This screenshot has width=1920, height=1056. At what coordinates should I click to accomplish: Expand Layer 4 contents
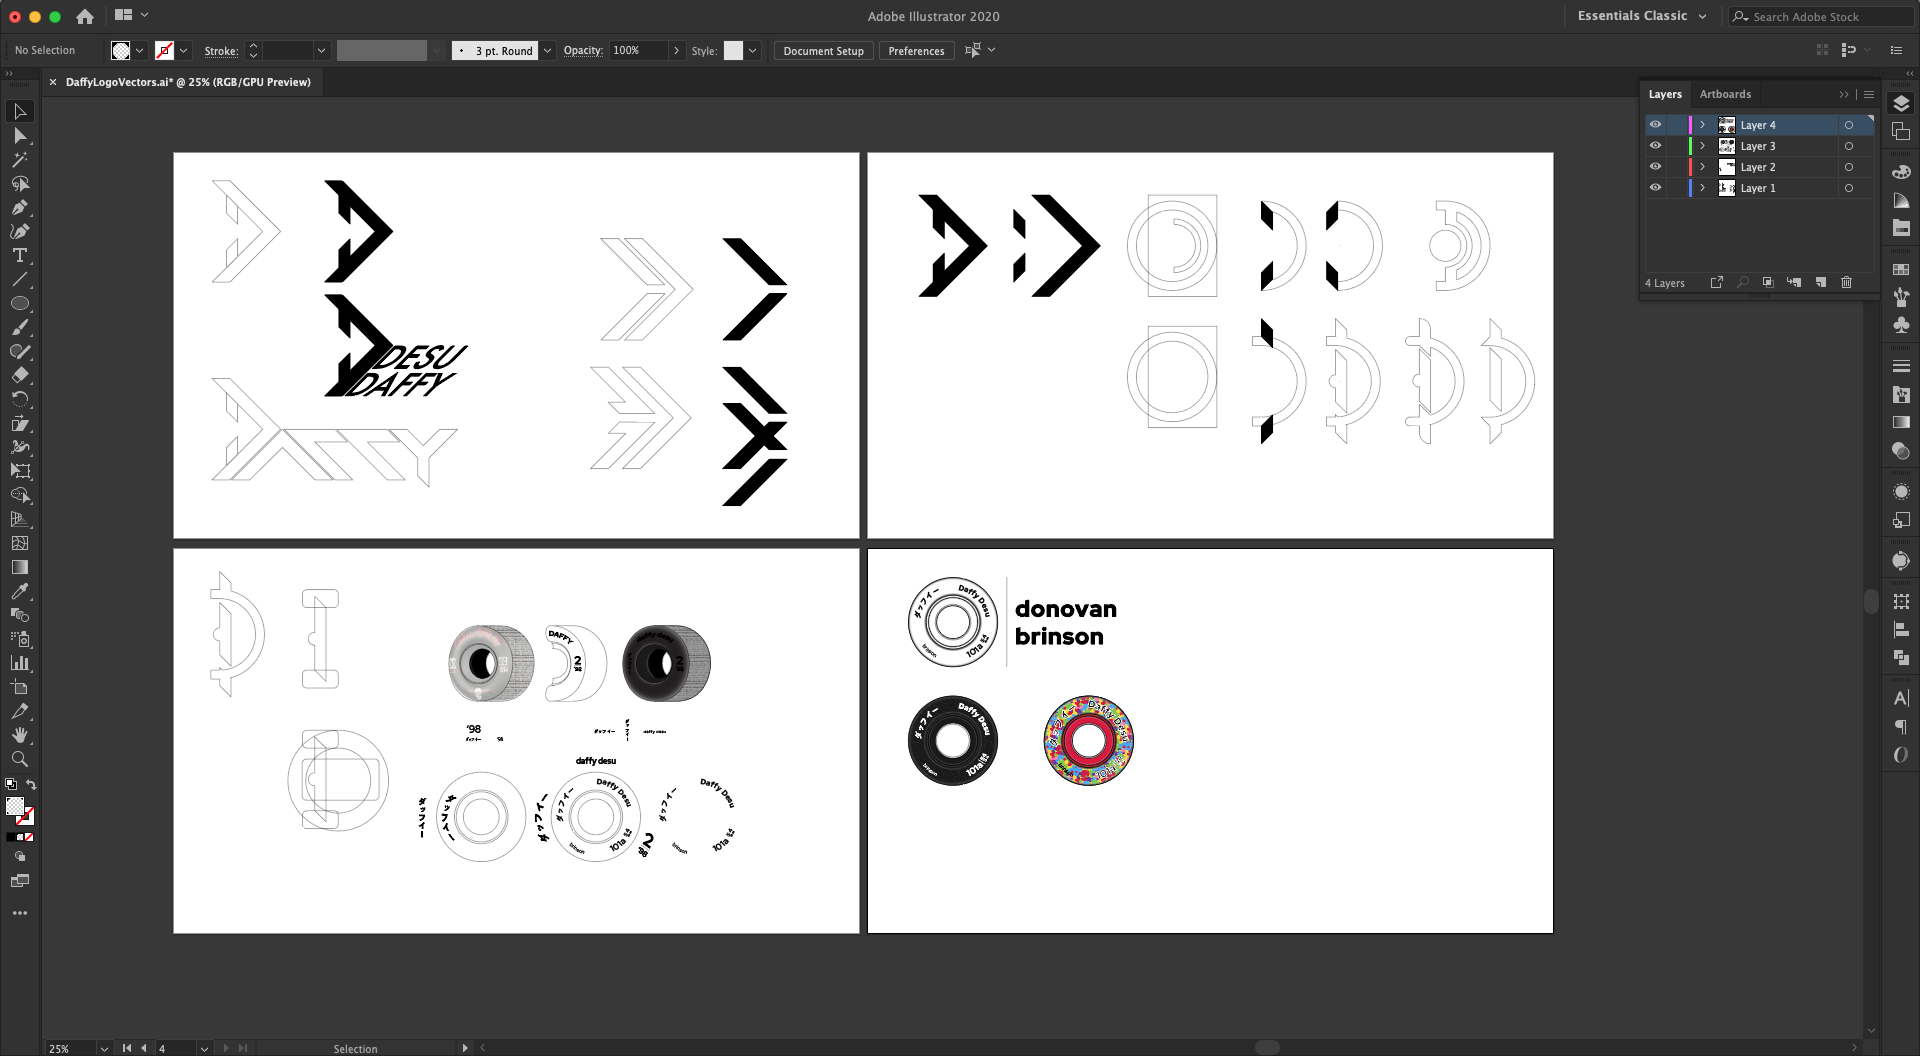1702,125
